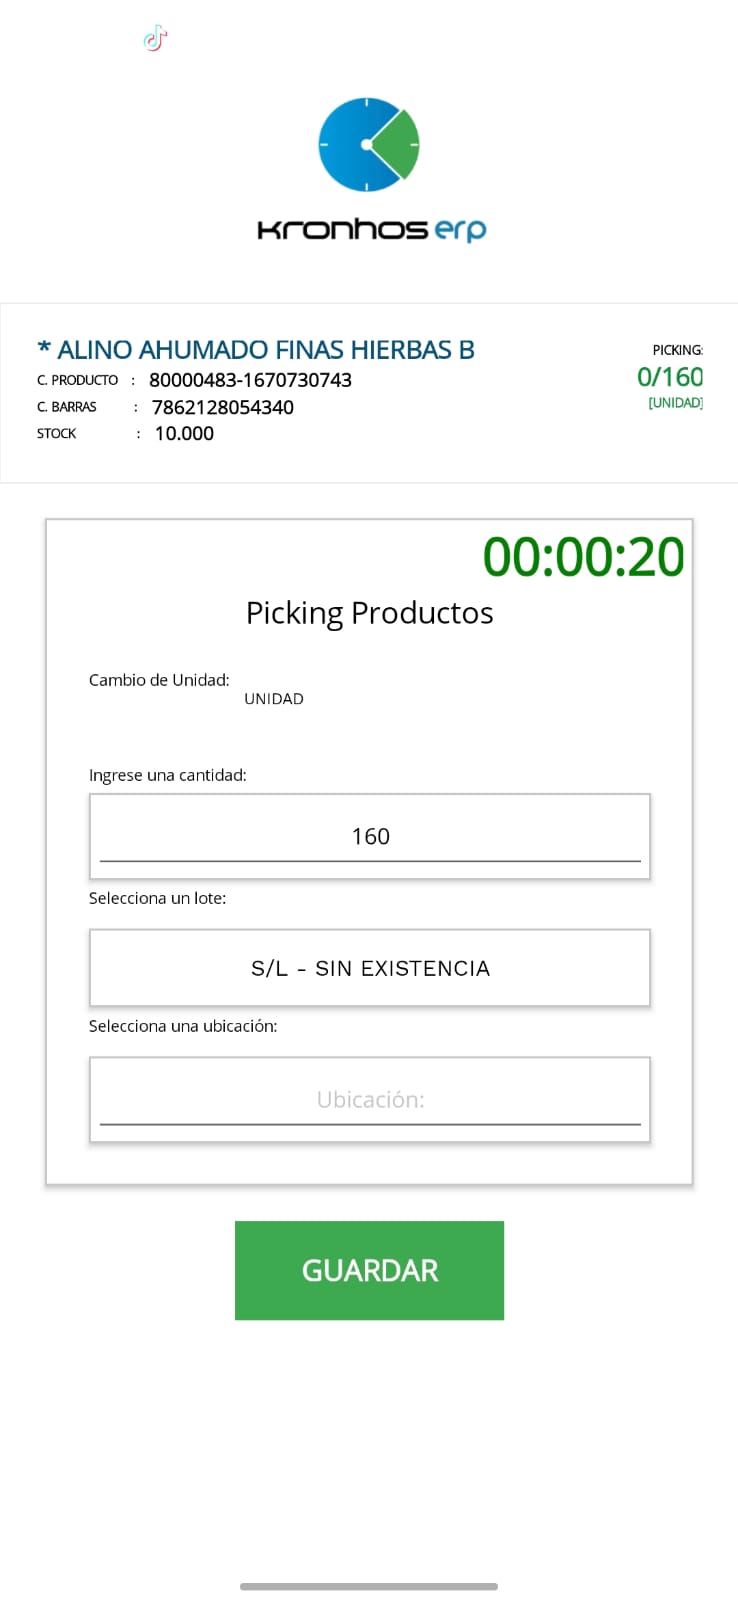Click the green elapsed timer
This screenshot has height=1600, width=738.
(583, 556)
